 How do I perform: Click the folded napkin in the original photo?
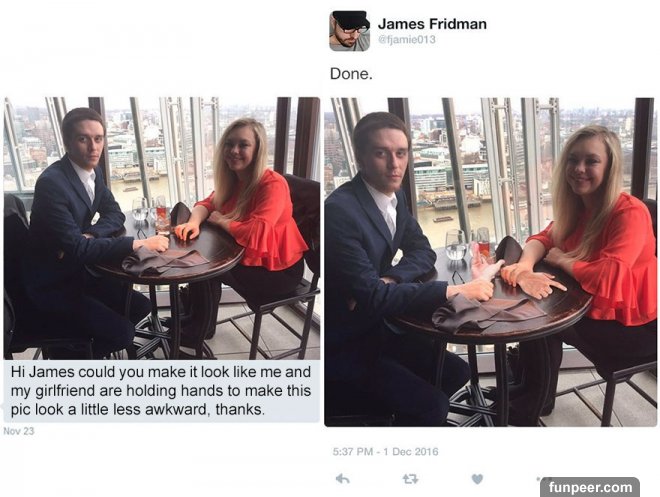(x=165, y=261)
